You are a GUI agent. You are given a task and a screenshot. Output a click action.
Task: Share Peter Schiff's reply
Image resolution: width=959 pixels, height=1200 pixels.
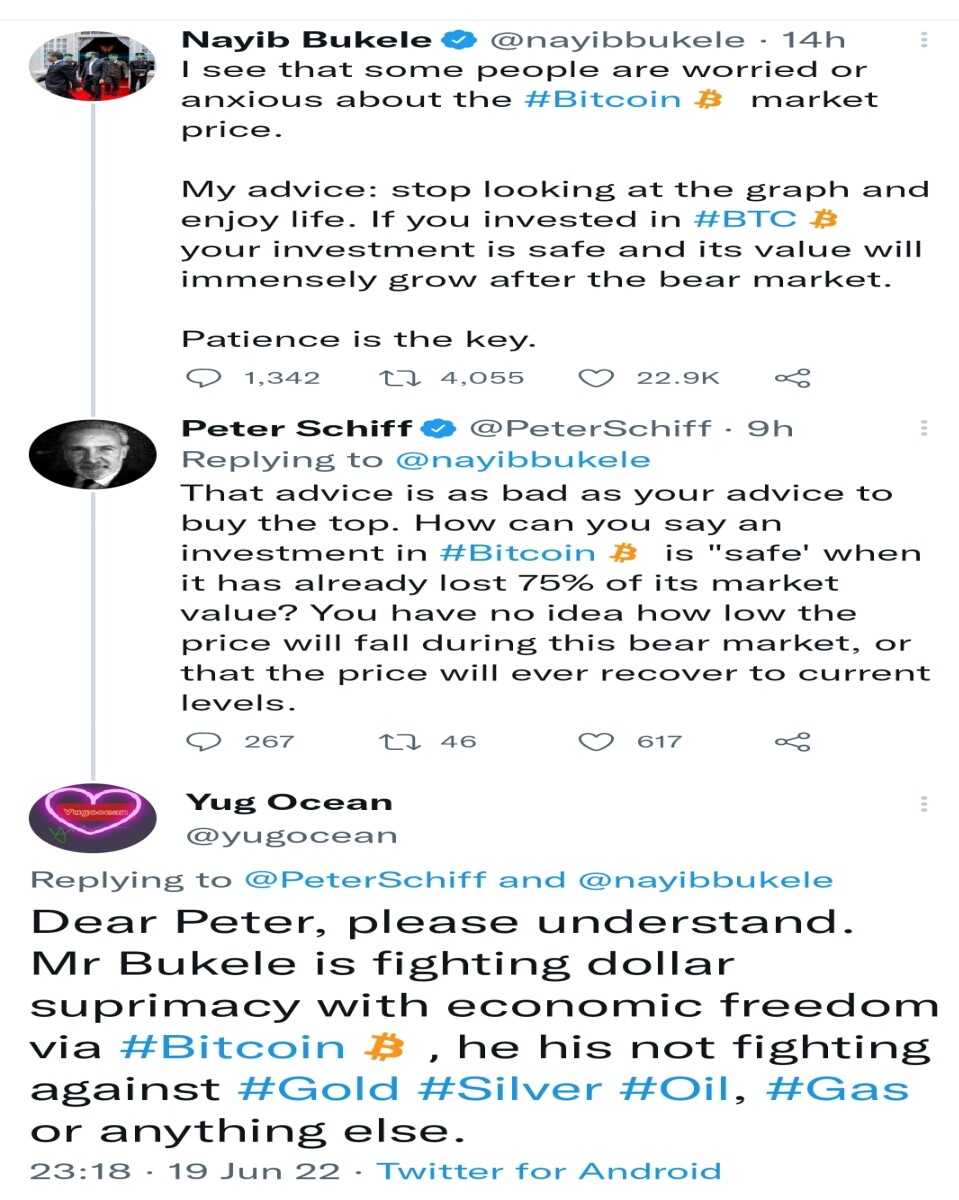tap(793, 741)
